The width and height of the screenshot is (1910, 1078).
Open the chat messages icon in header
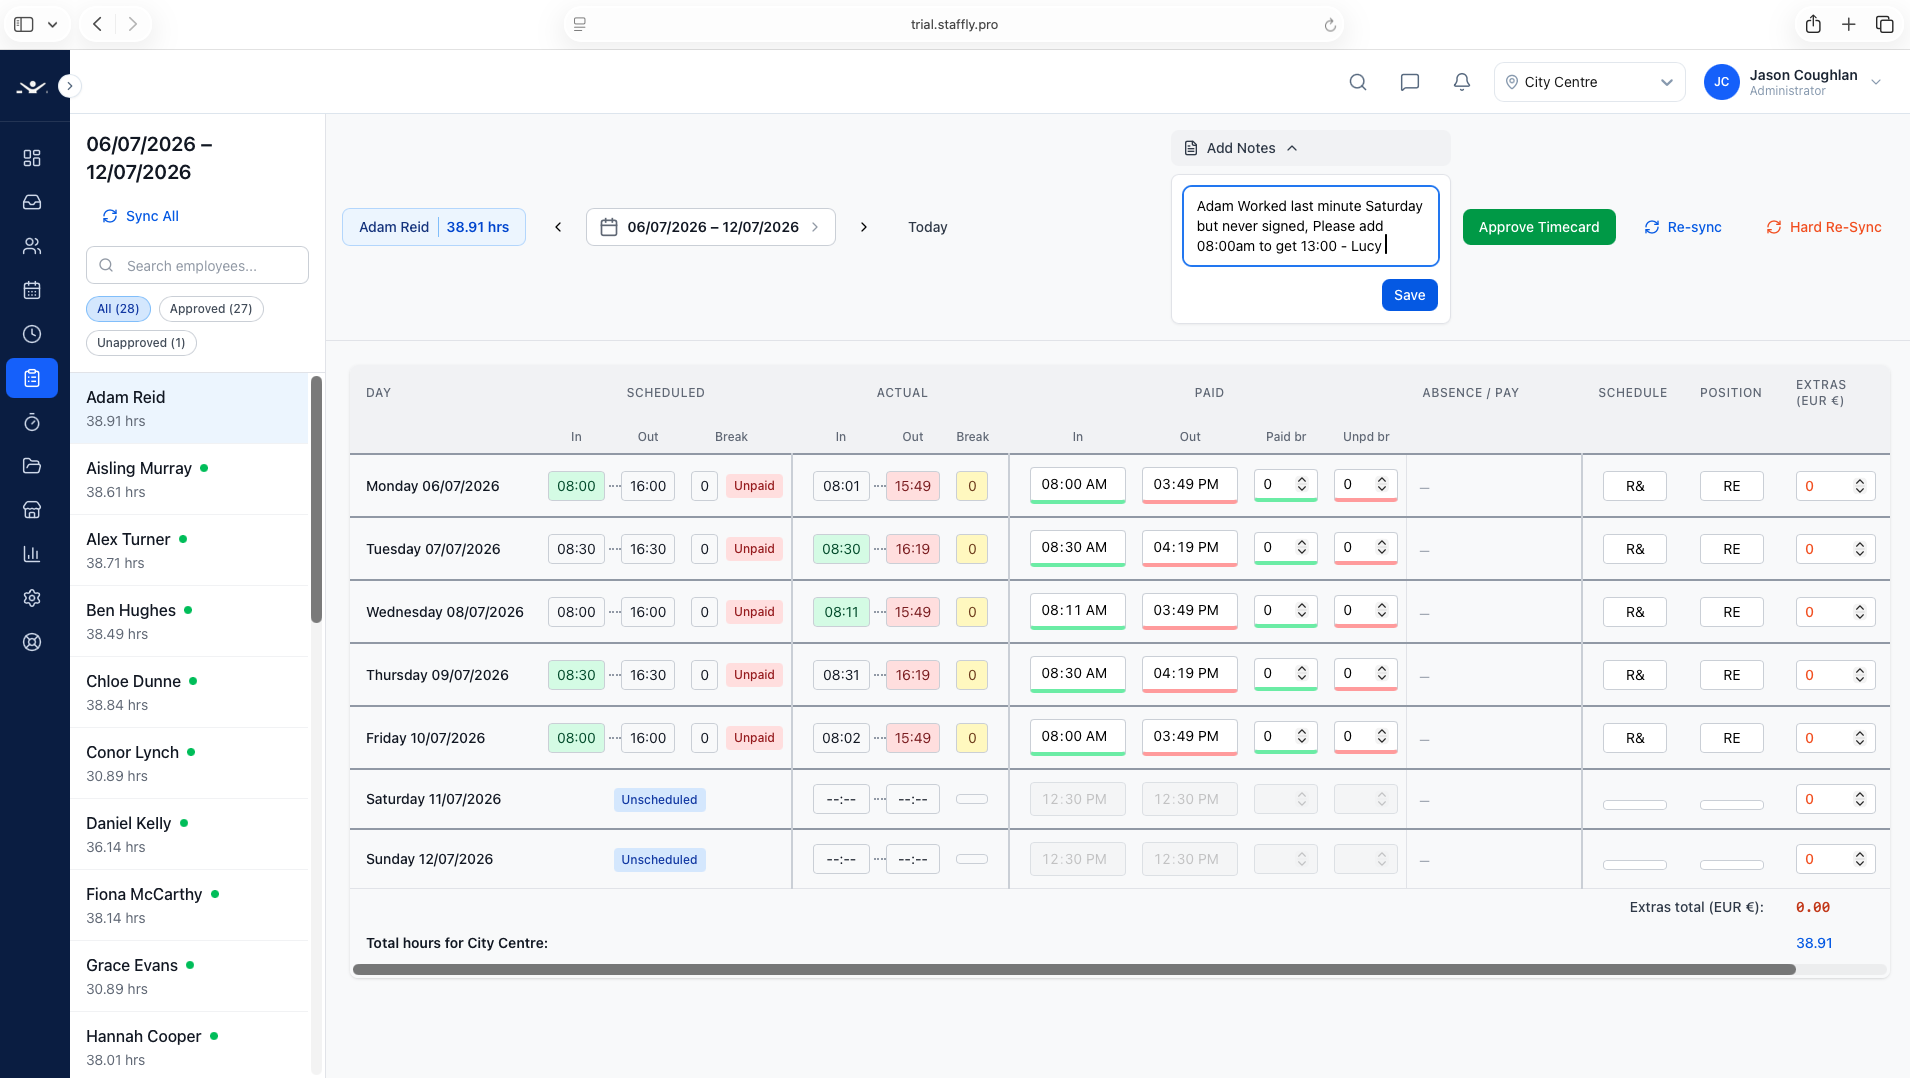pos(1410,82)
